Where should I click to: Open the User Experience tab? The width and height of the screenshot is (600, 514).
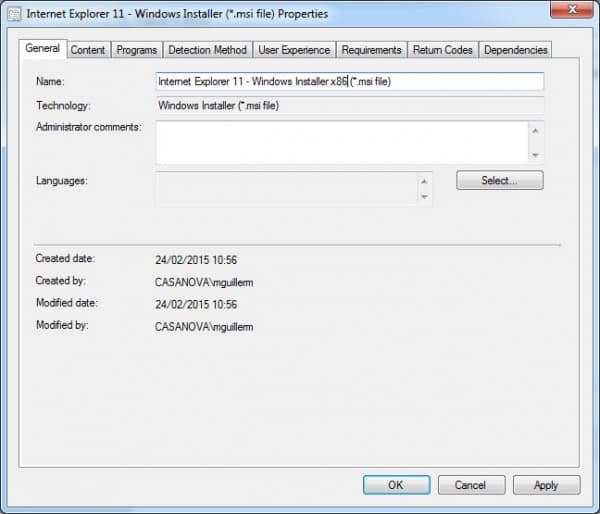[294, 50]
